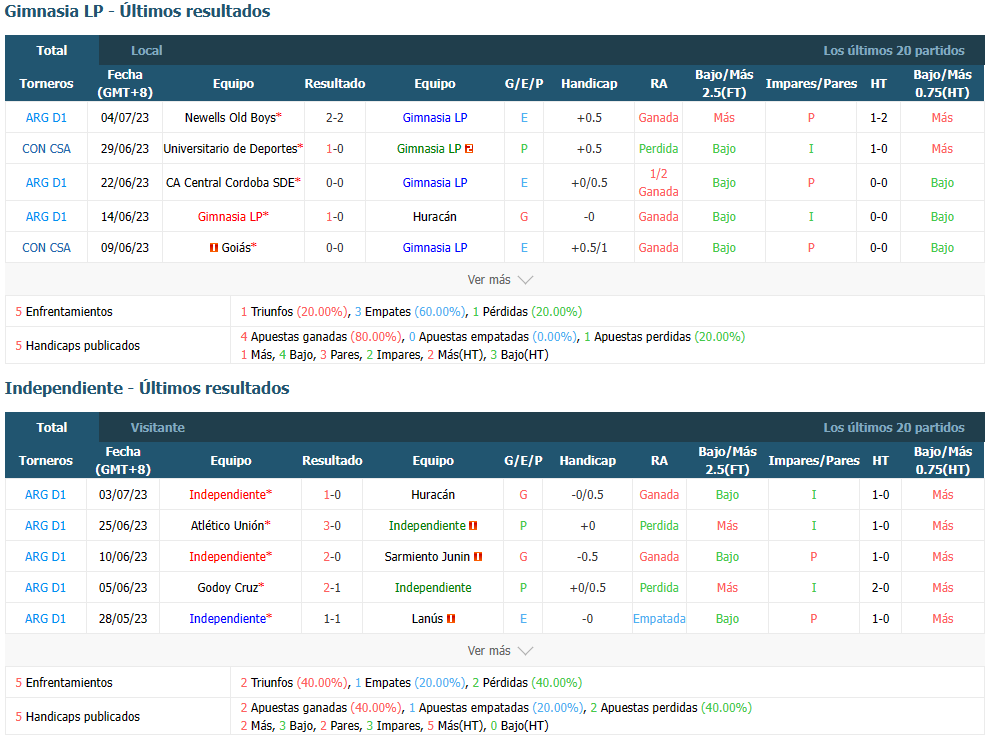This screenshot has width=989, height=740.
Task: Open ARG D1 link for 14/06/23 match
Action: [46, 217]
